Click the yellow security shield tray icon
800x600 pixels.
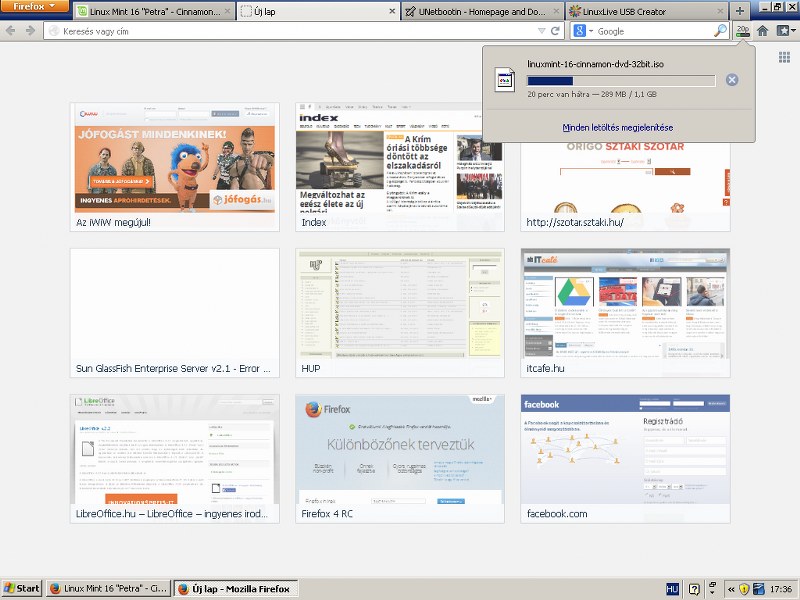coord(744,589)
